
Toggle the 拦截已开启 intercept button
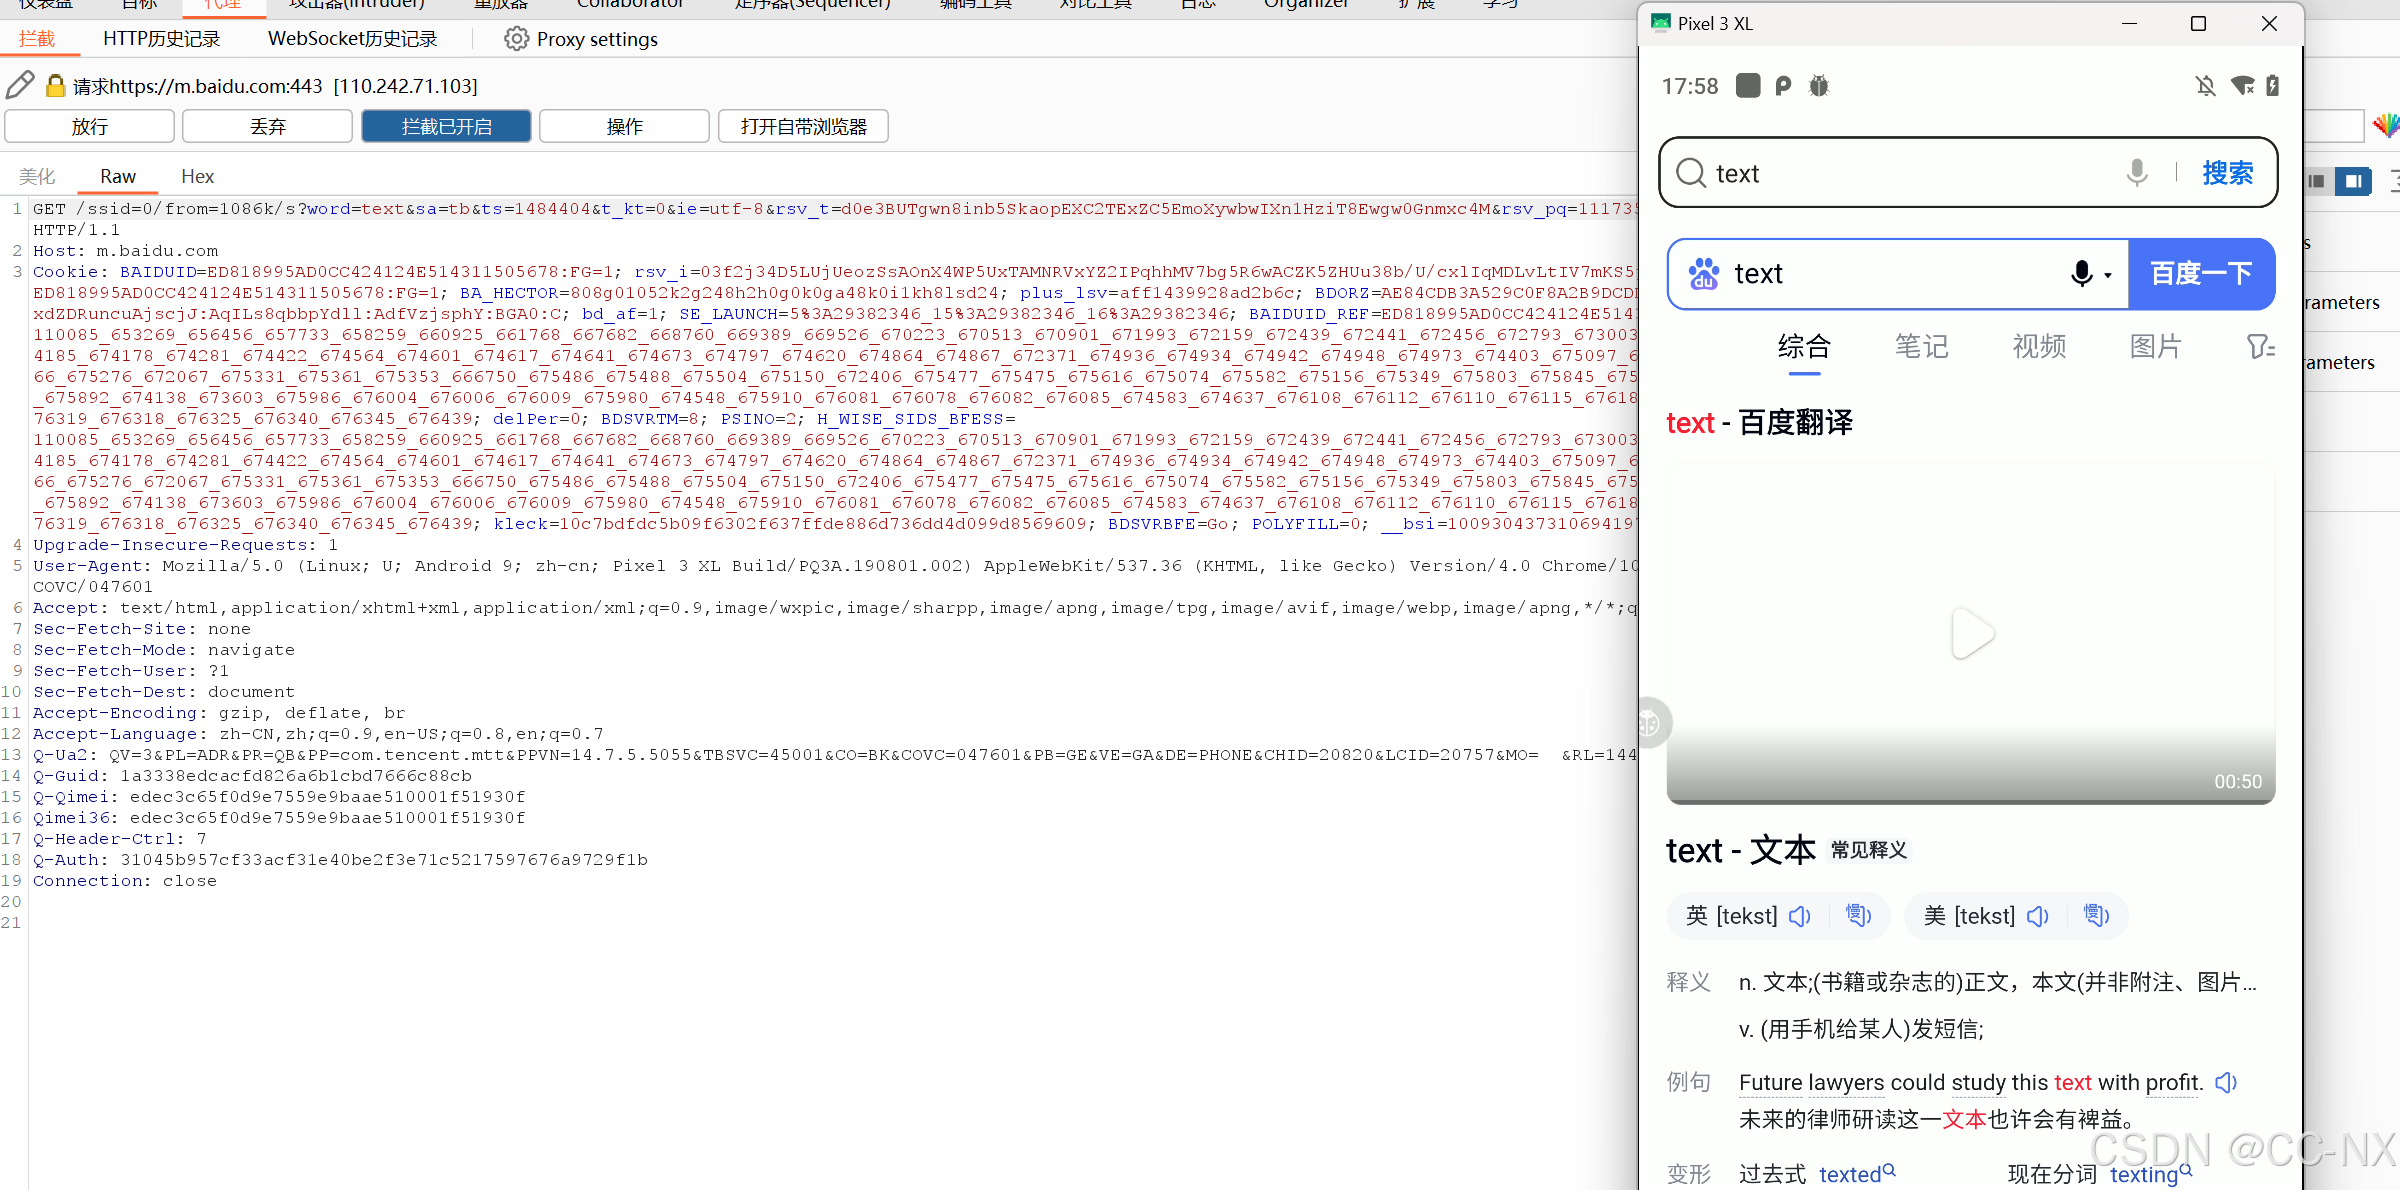[446, 127]
